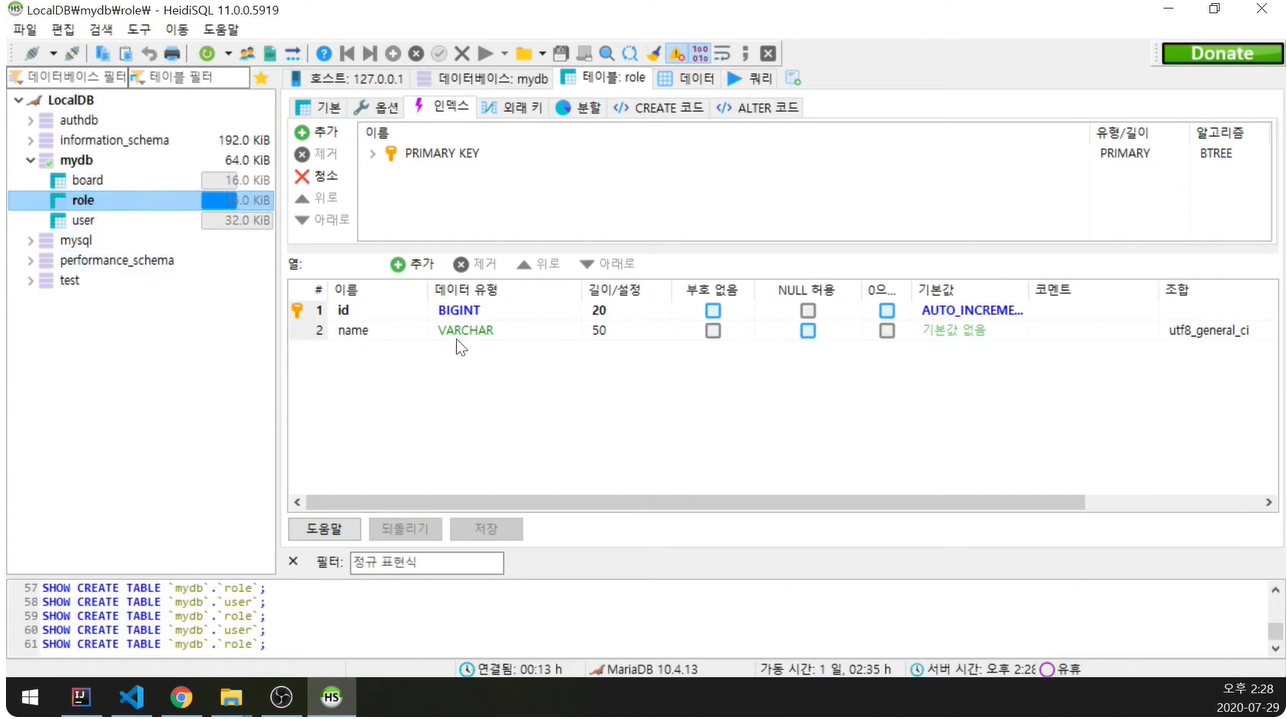Click the insert row plus icon
The height and width of the screenshot is (719, 1287).
(393, 53)
